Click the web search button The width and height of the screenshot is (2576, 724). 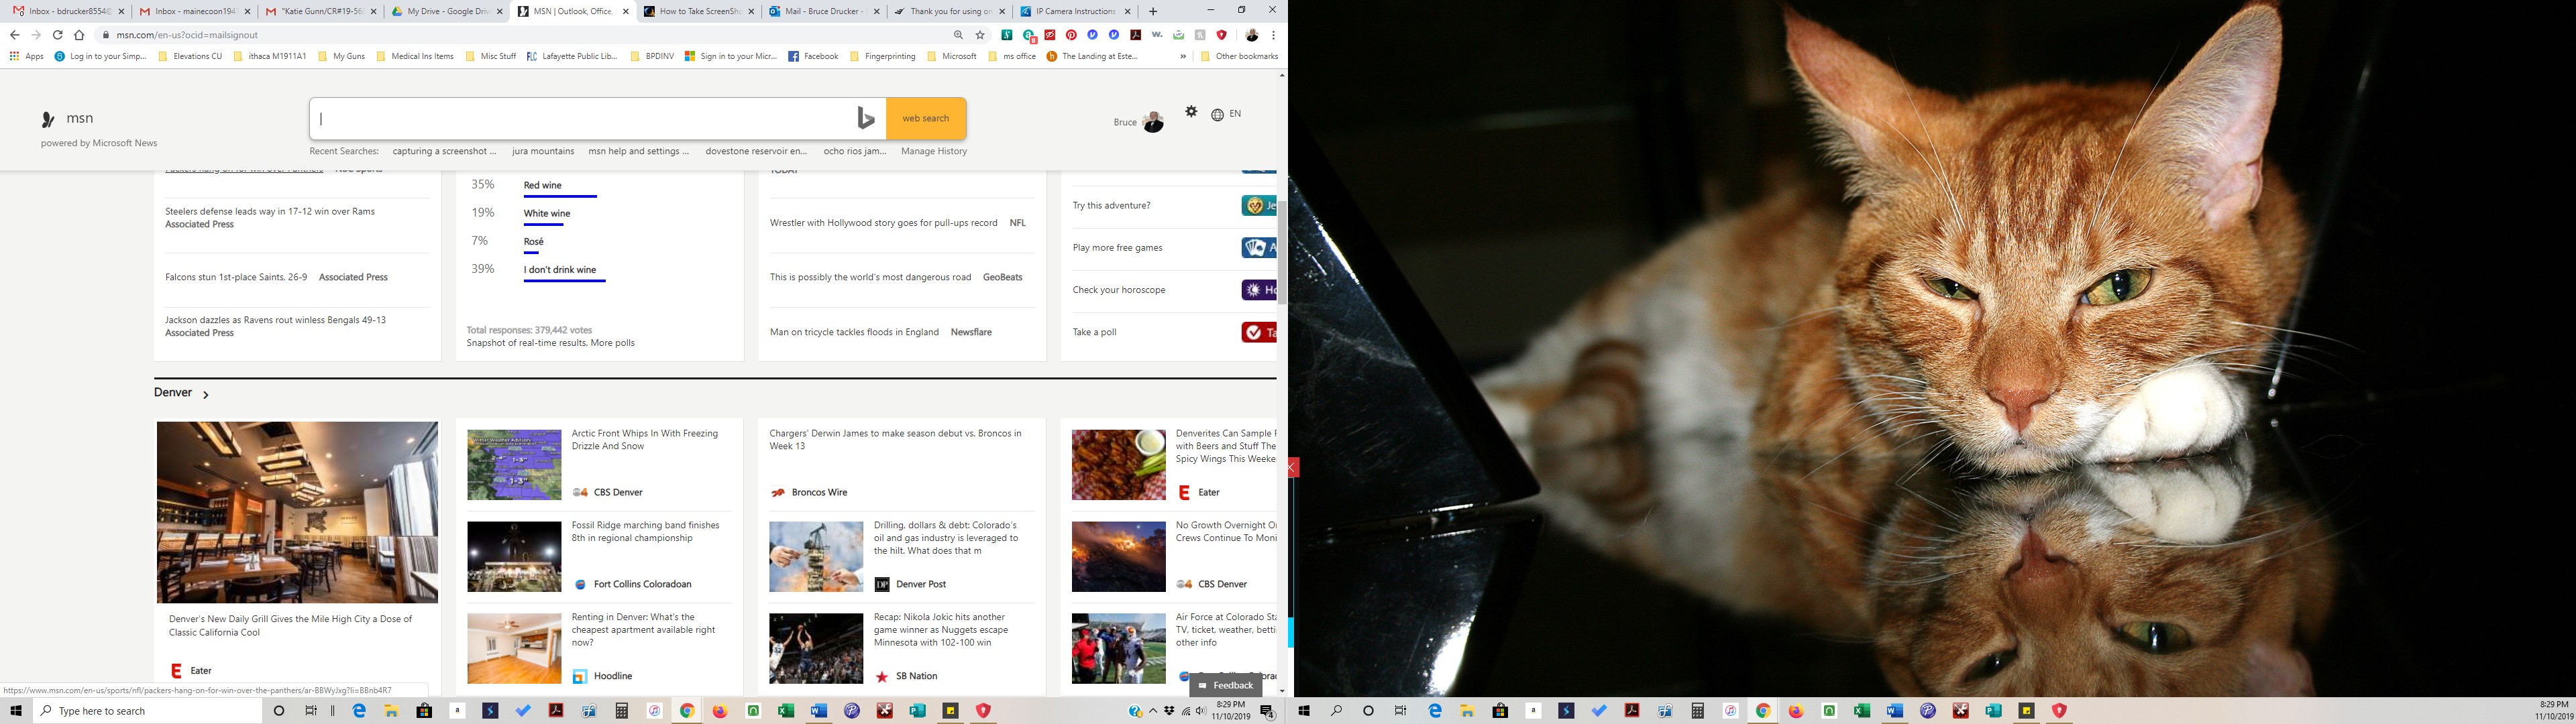click(x=926, y=118)
